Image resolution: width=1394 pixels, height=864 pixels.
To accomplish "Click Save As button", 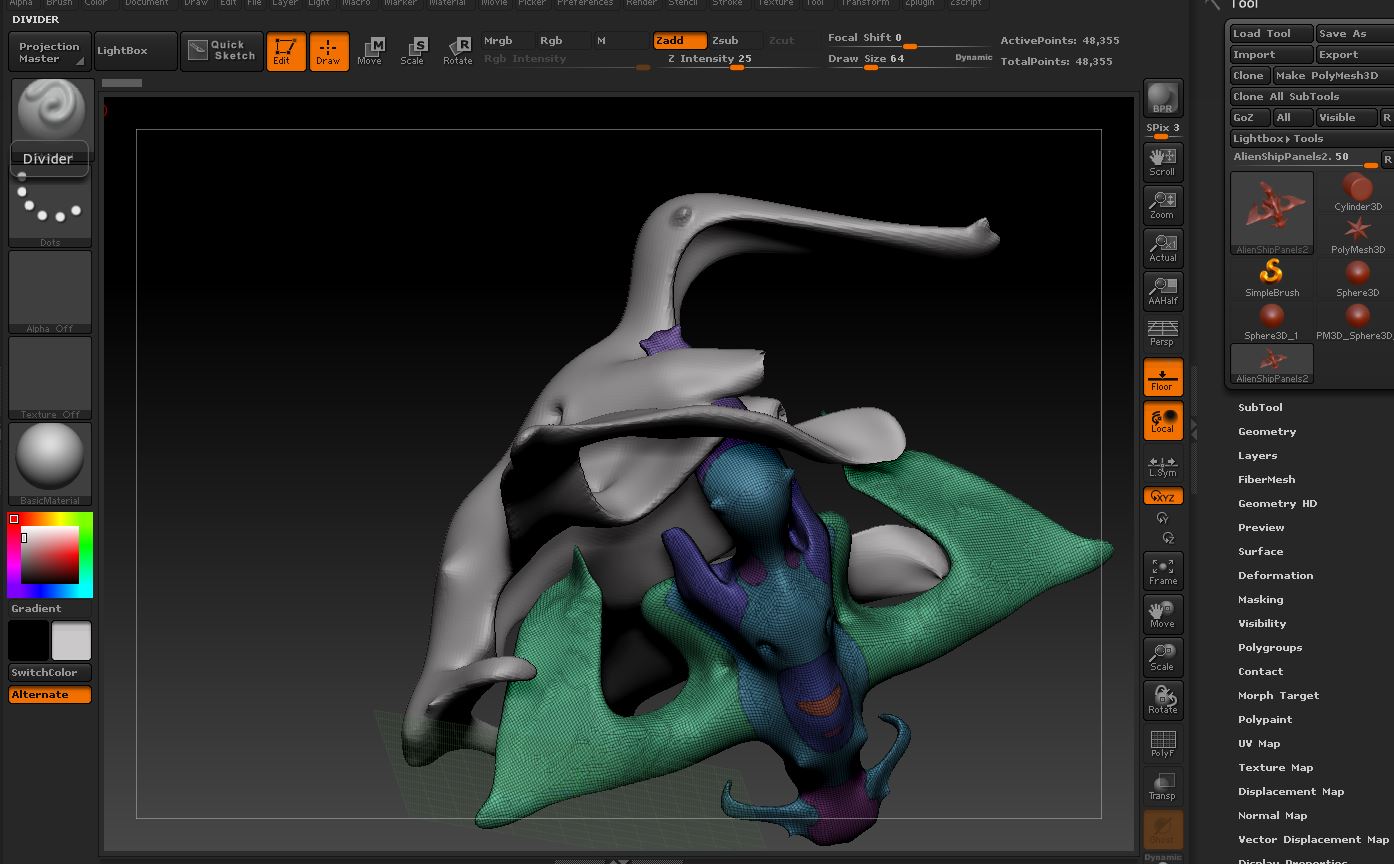I will (x=1355, y=33).
